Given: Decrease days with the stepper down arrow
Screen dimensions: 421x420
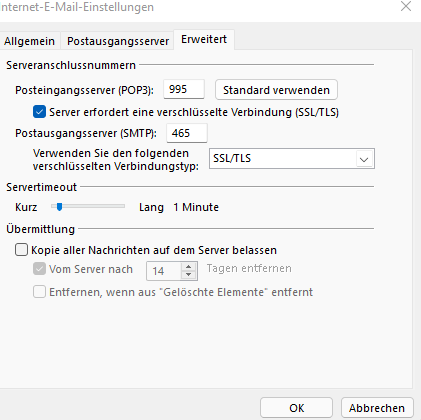Looking at the screenshot, I should pos(189,275).
